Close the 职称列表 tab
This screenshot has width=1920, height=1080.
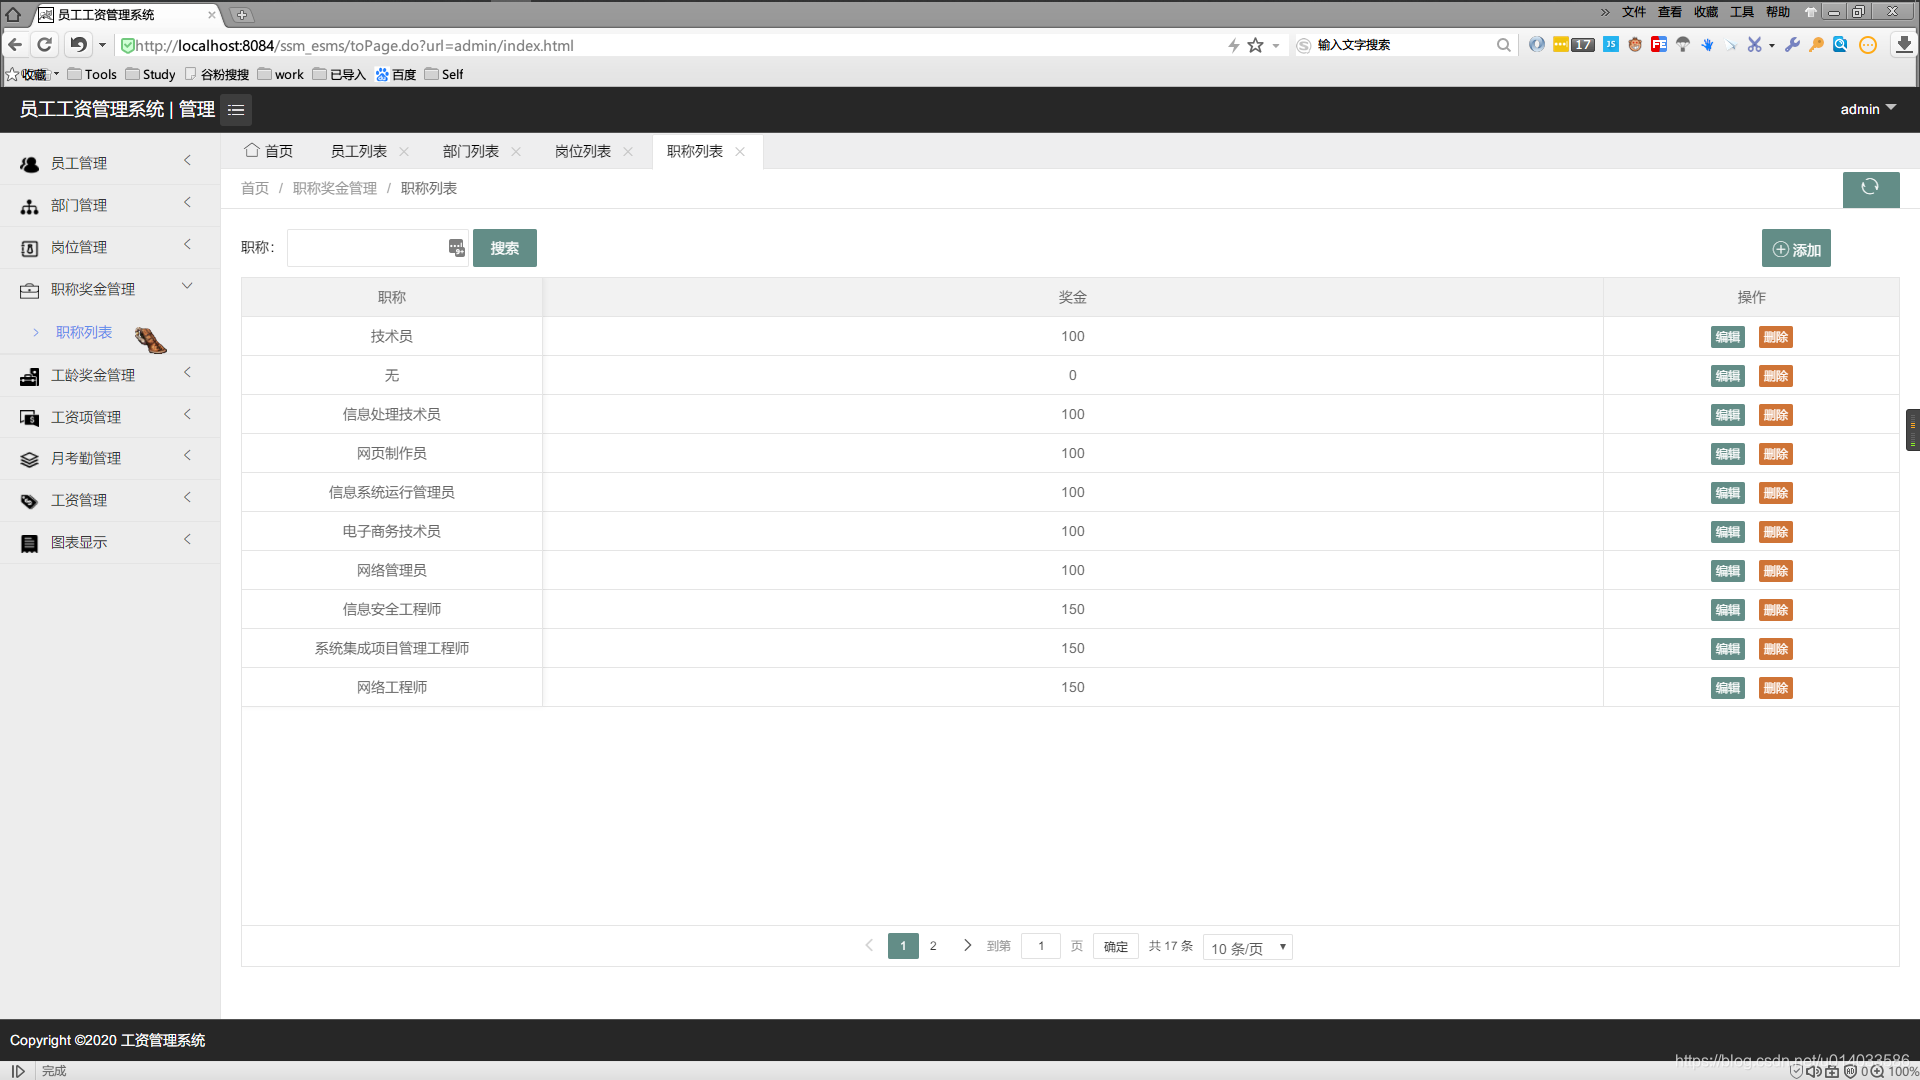point(740,152)
